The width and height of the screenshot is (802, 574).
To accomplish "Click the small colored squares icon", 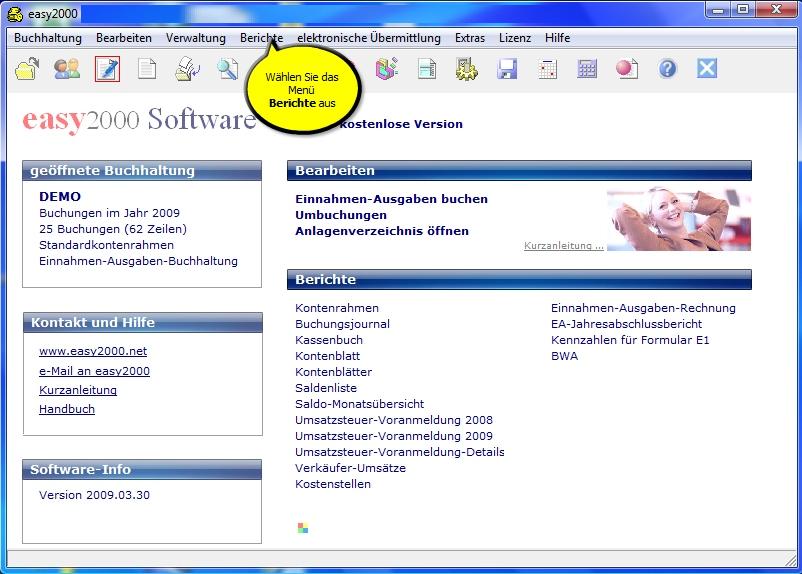I will [x=303, y=528].
